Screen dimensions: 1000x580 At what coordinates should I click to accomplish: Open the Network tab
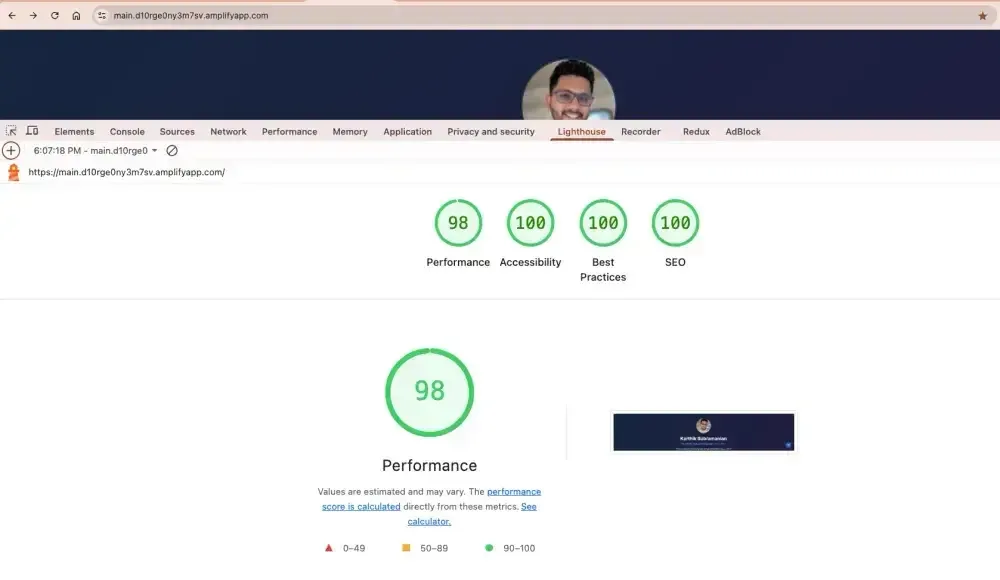(228, 131)
